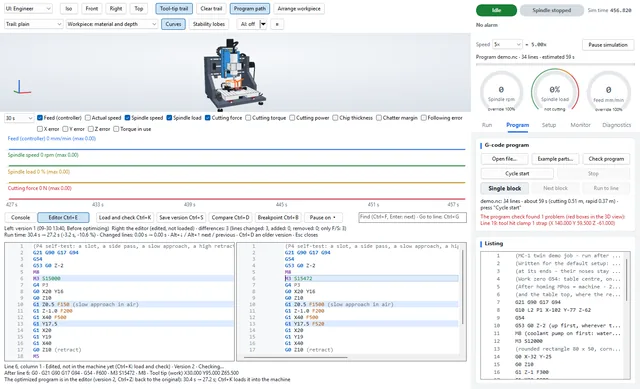Toggle the Program path button
Viewport: 640px width, 389px height.
pos(249,9)
